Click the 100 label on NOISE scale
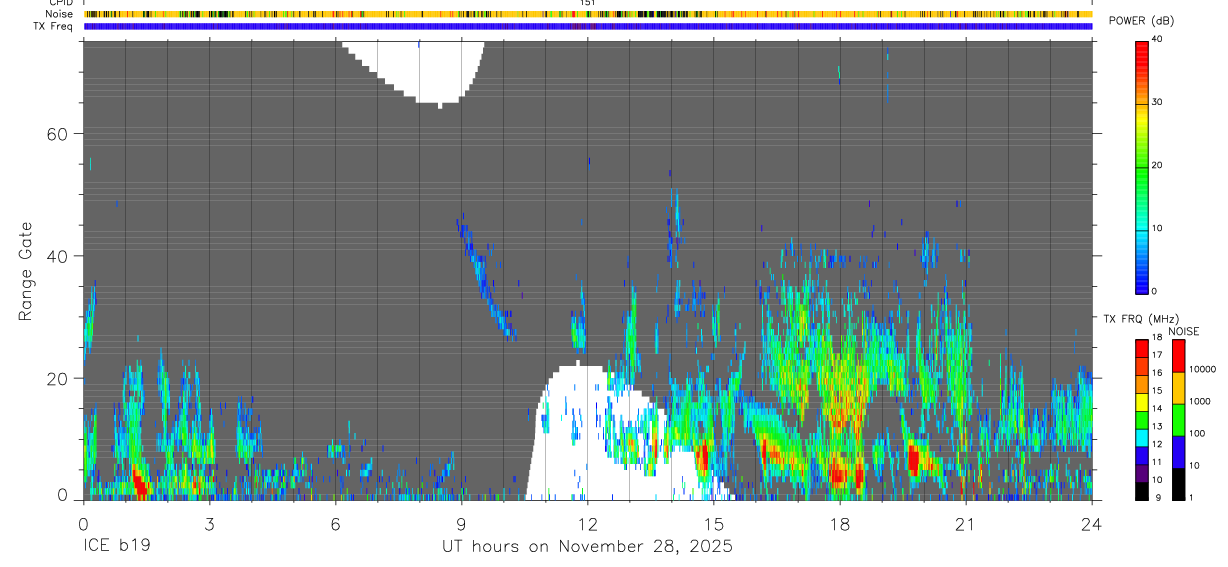This screenshot has width=1228, height=567. (1197, 433)
